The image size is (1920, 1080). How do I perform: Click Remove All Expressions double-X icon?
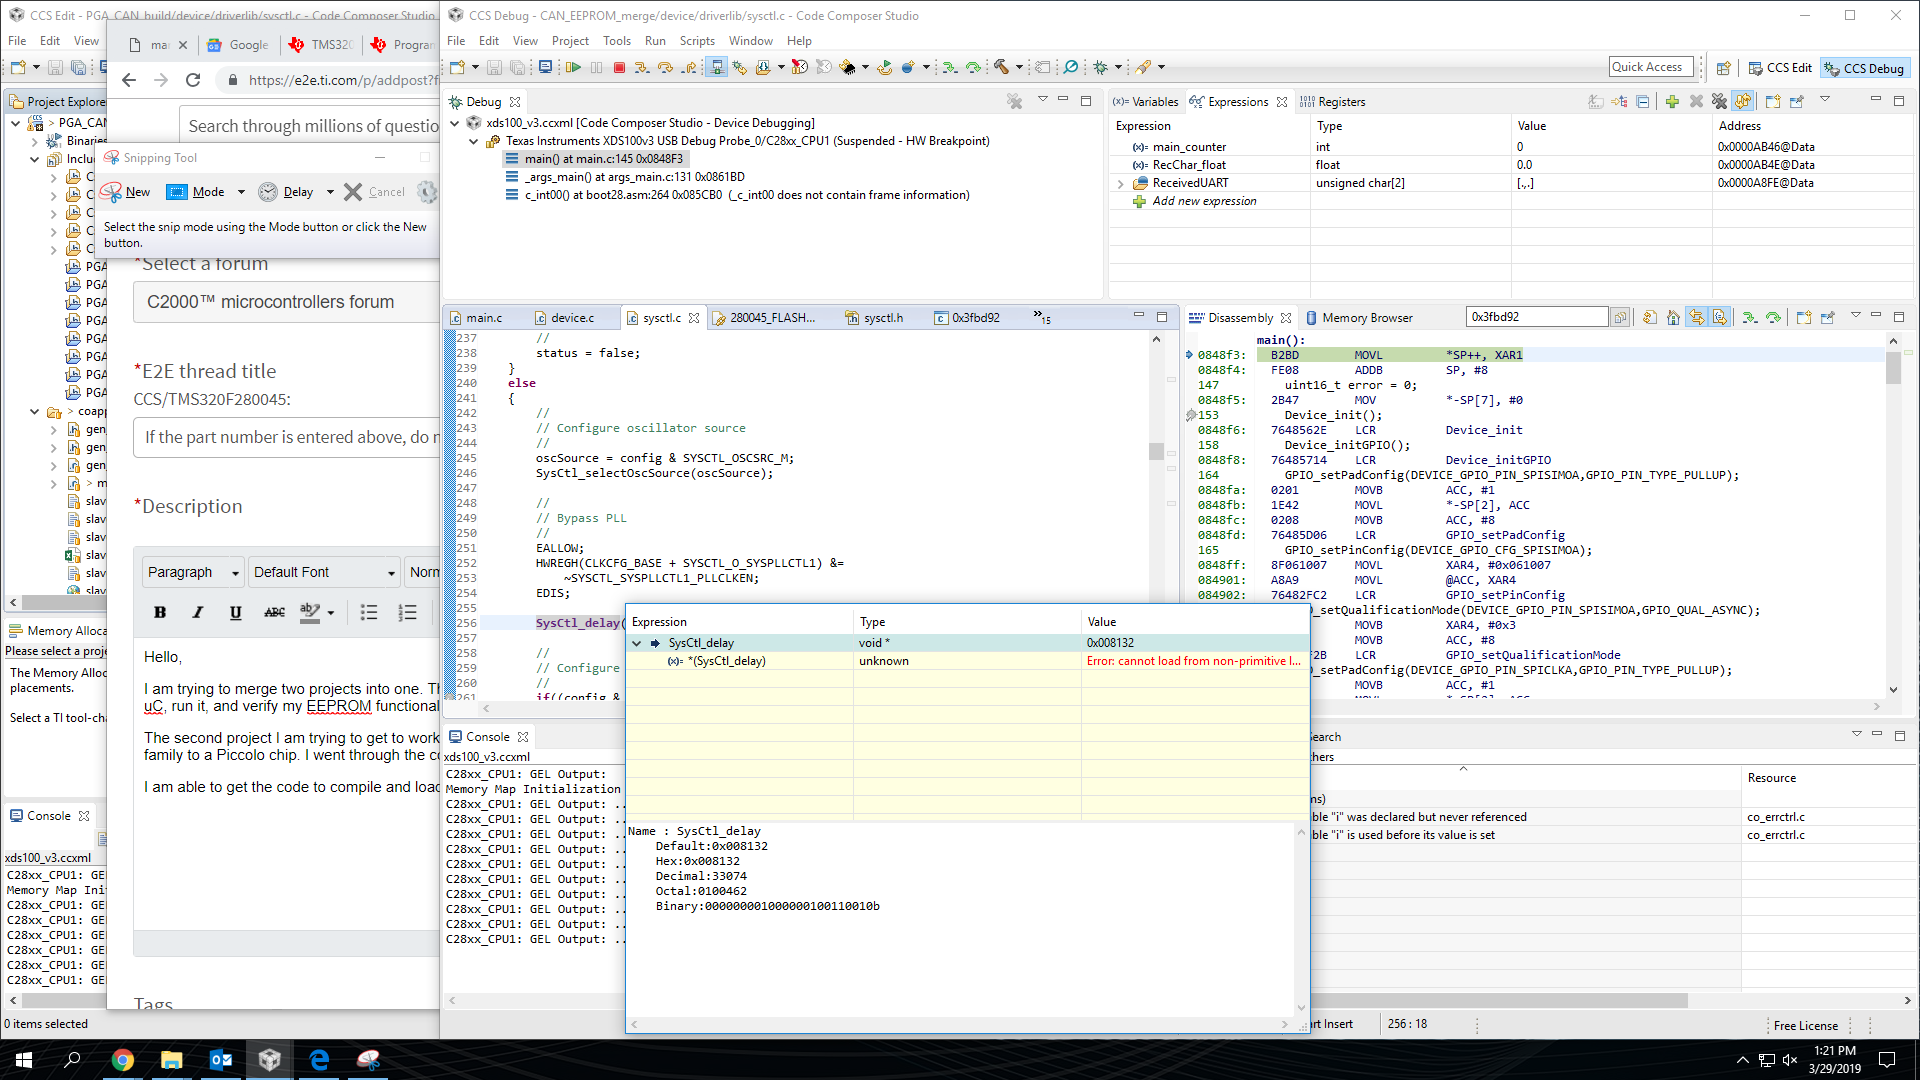(1719, 102)
